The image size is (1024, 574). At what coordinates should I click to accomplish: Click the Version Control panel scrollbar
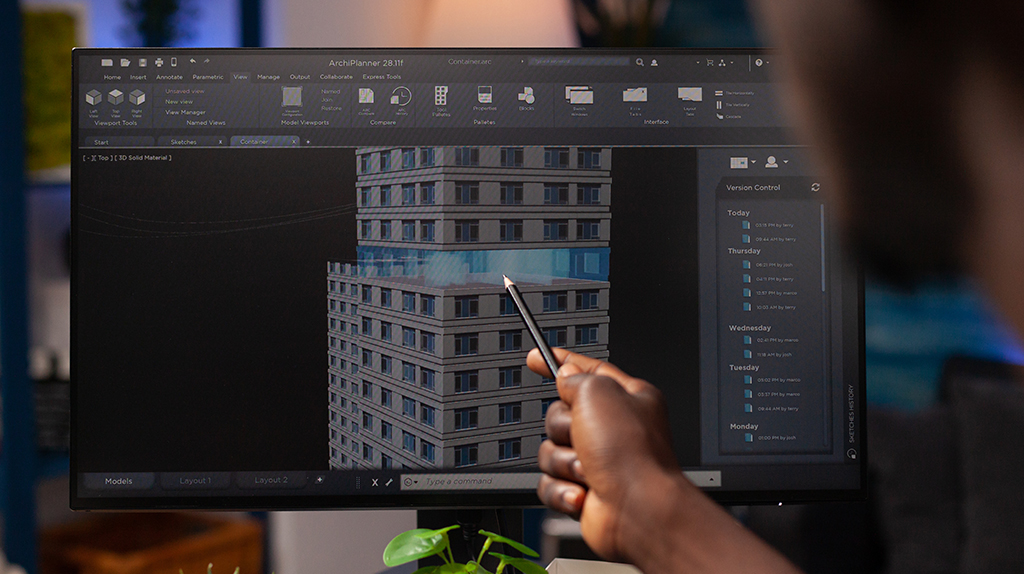pos(822,248)
